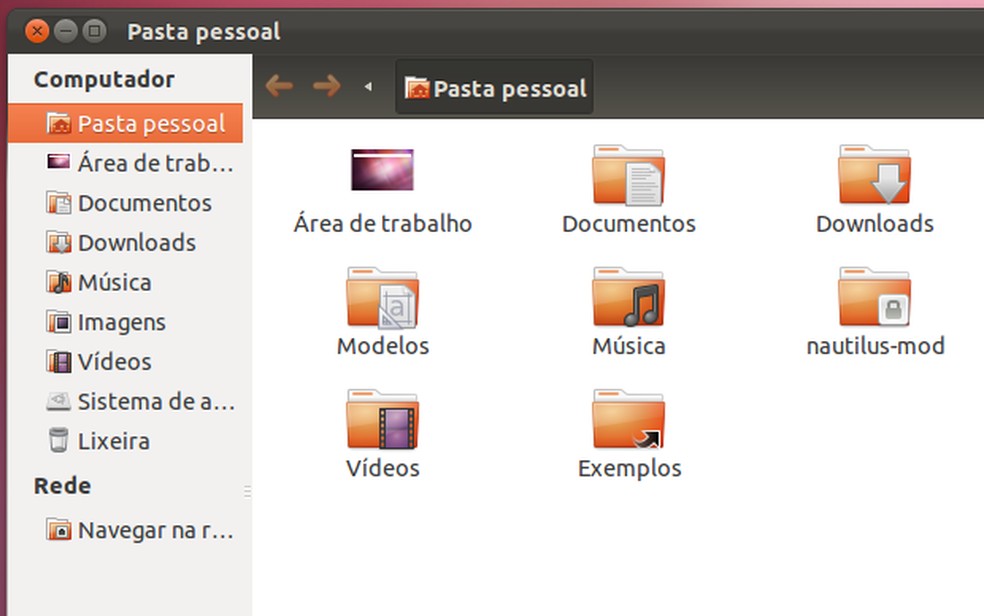Click the Modelos folder name label

383,346
